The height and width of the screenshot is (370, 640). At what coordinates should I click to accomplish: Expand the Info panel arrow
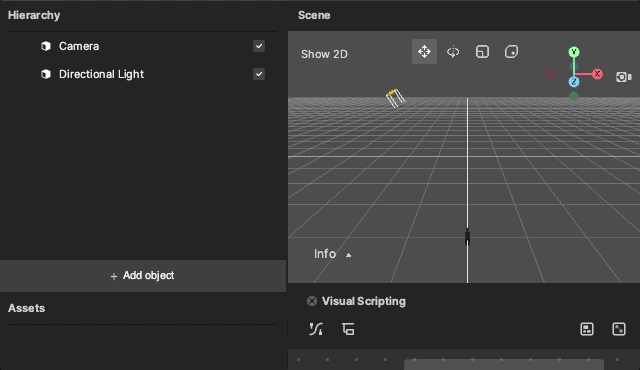[x=348, y=255]
